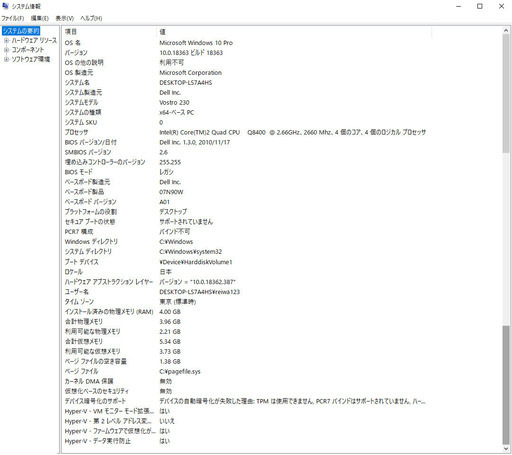Select the Hyper-V データ実行防止 row

click(x=247, y=441)
